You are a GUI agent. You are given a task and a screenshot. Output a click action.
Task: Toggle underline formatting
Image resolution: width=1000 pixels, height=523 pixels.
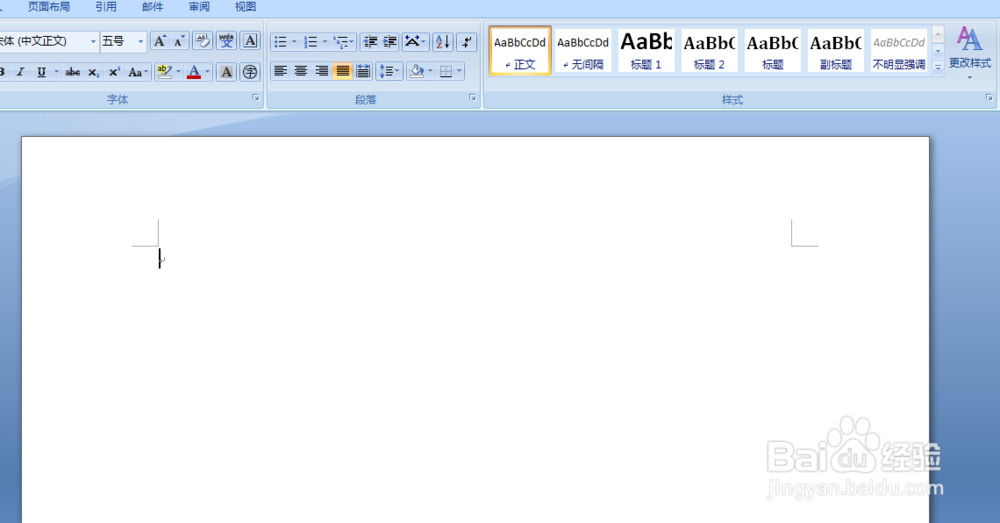tap(41, 71)
